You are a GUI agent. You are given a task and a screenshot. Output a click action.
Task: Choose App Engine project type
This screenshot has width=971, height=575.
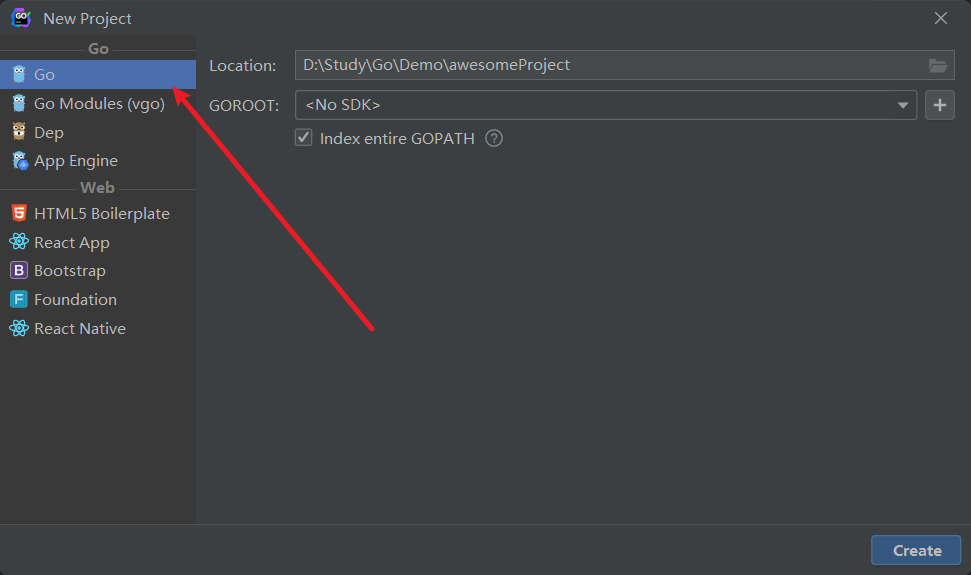coord(98,161)
